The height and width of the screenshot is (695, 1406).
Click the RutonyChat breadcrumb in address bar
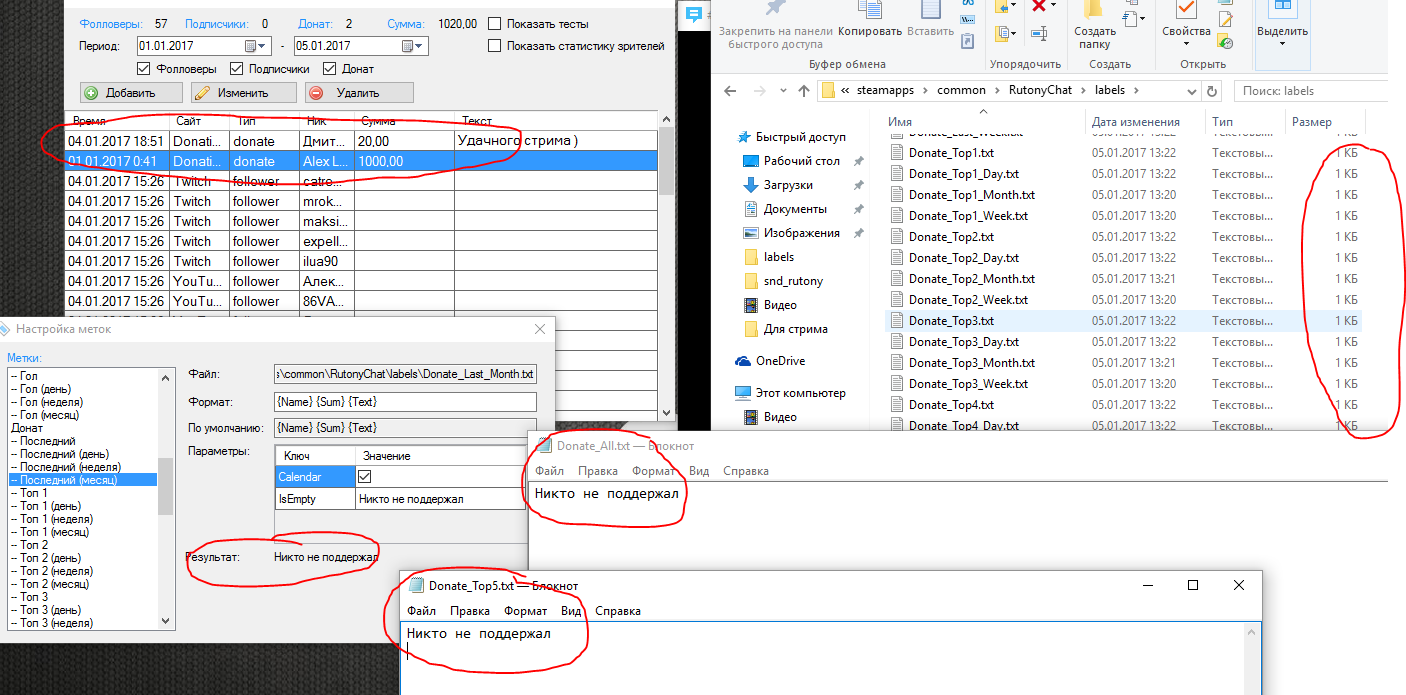(1039, 90)
